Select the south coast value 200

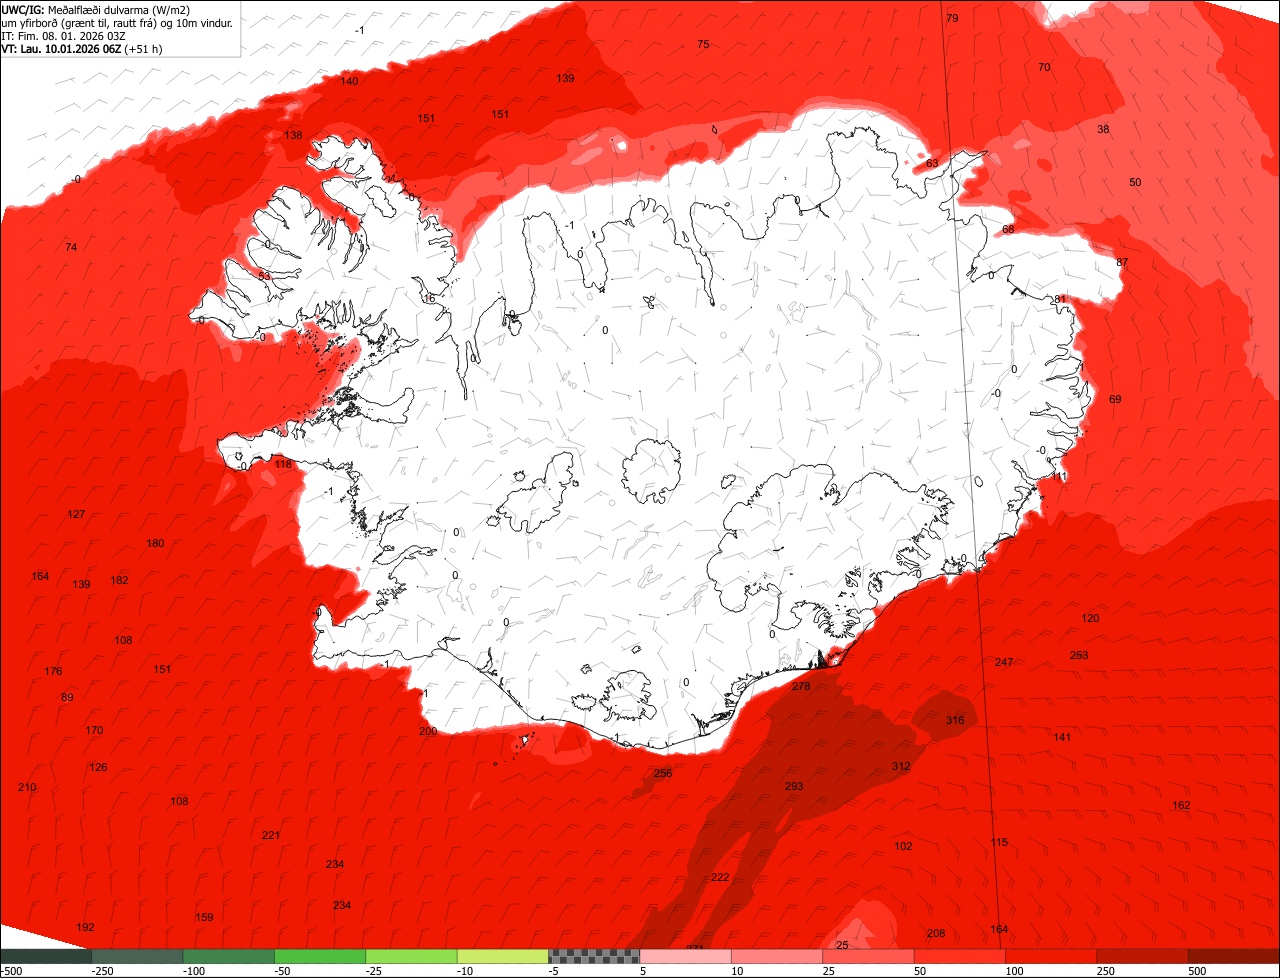coord(428,732)
